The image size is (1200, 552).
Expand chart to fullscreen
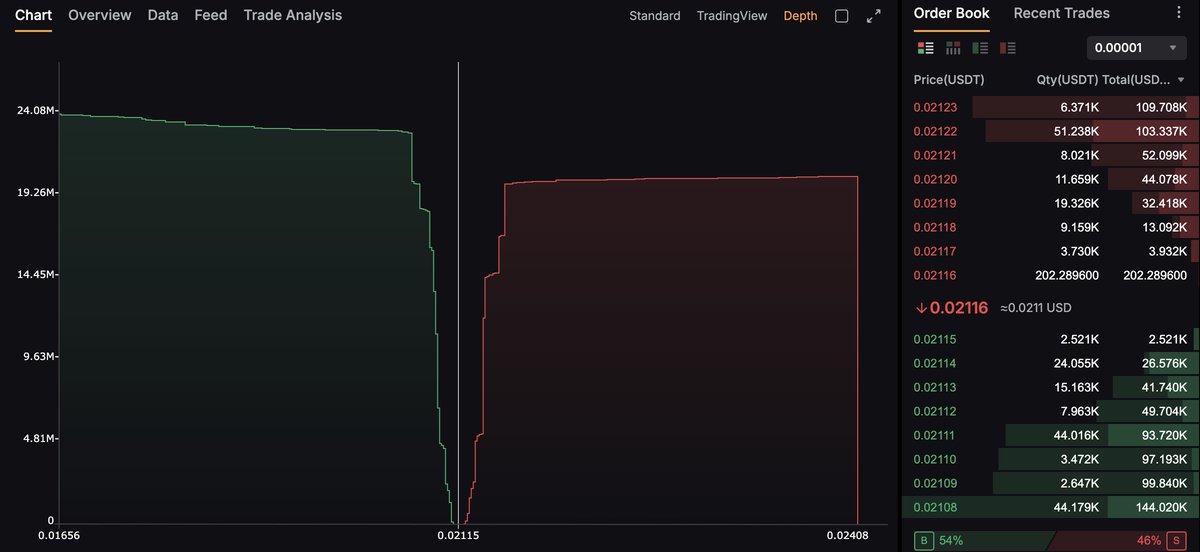[873, 16]
